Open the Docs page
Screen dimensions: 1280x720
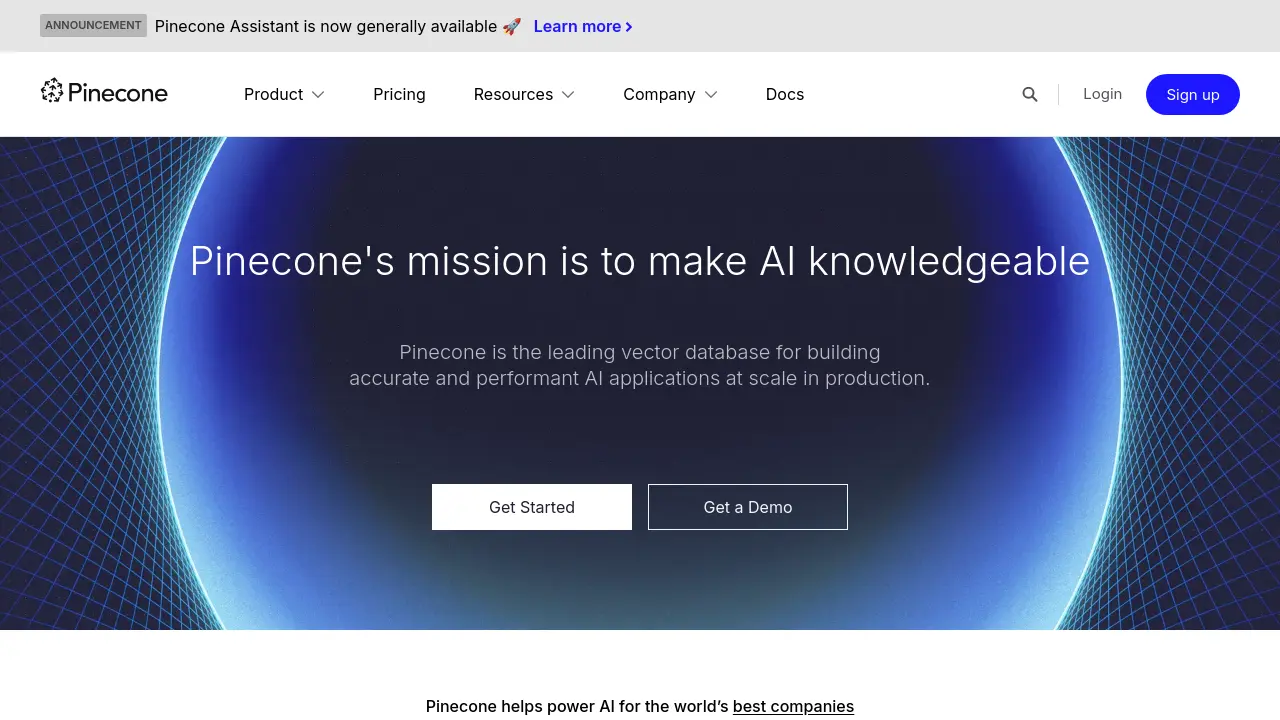(785, 94)
